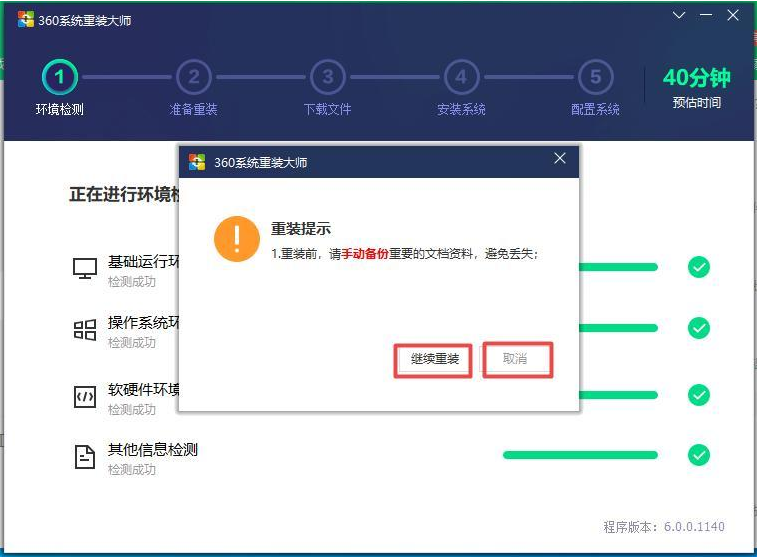Click the 40分钟 estimated time text

[697, 78]
